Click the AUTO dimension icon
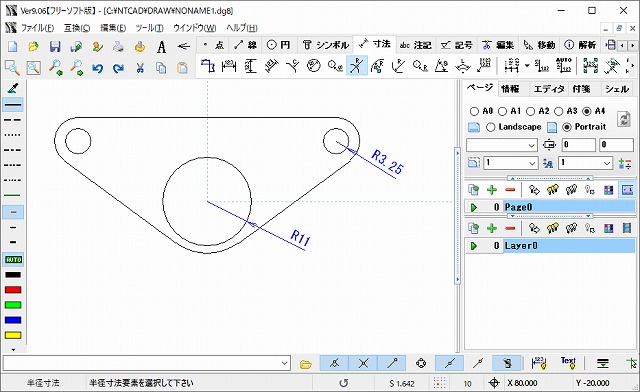 (x=564, y=66)
